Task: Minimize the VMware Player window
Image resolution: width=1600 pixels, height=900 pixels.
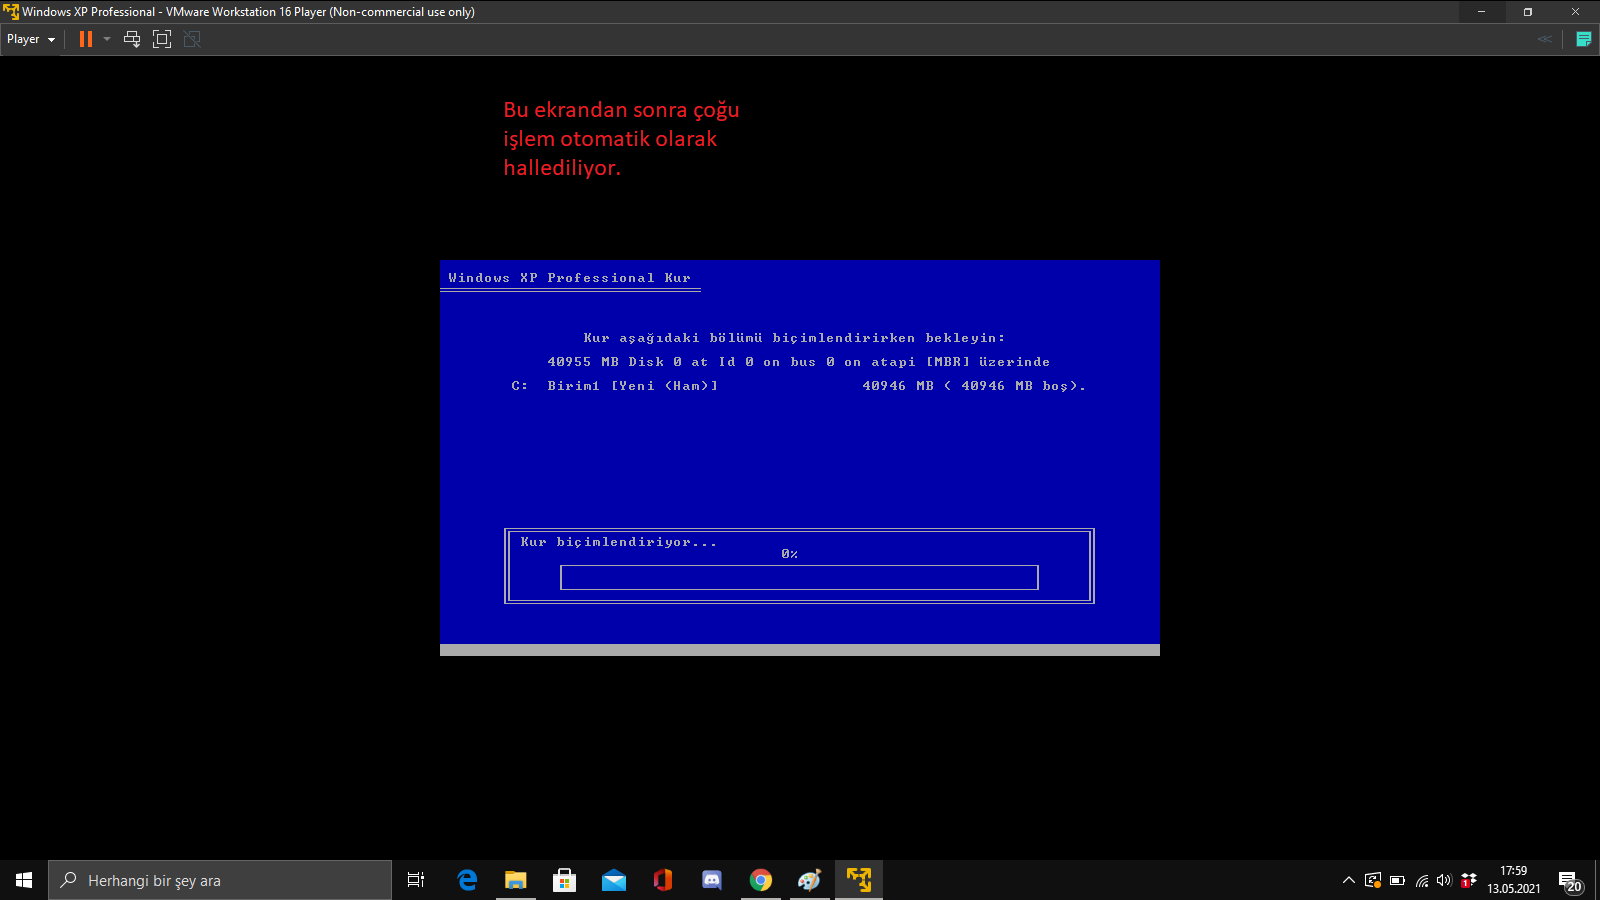Action: [1481, 12]
